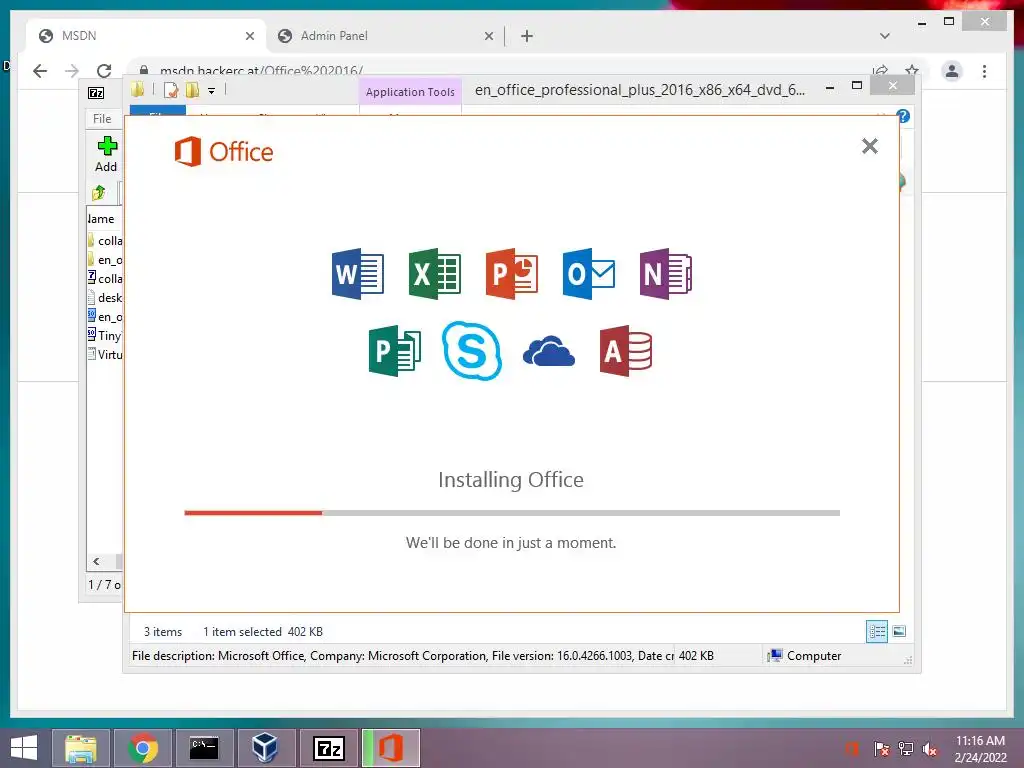Open the Windows Start menu
Screen dimensions: 1024x768
pyautogui.click(x=24, y=748)
